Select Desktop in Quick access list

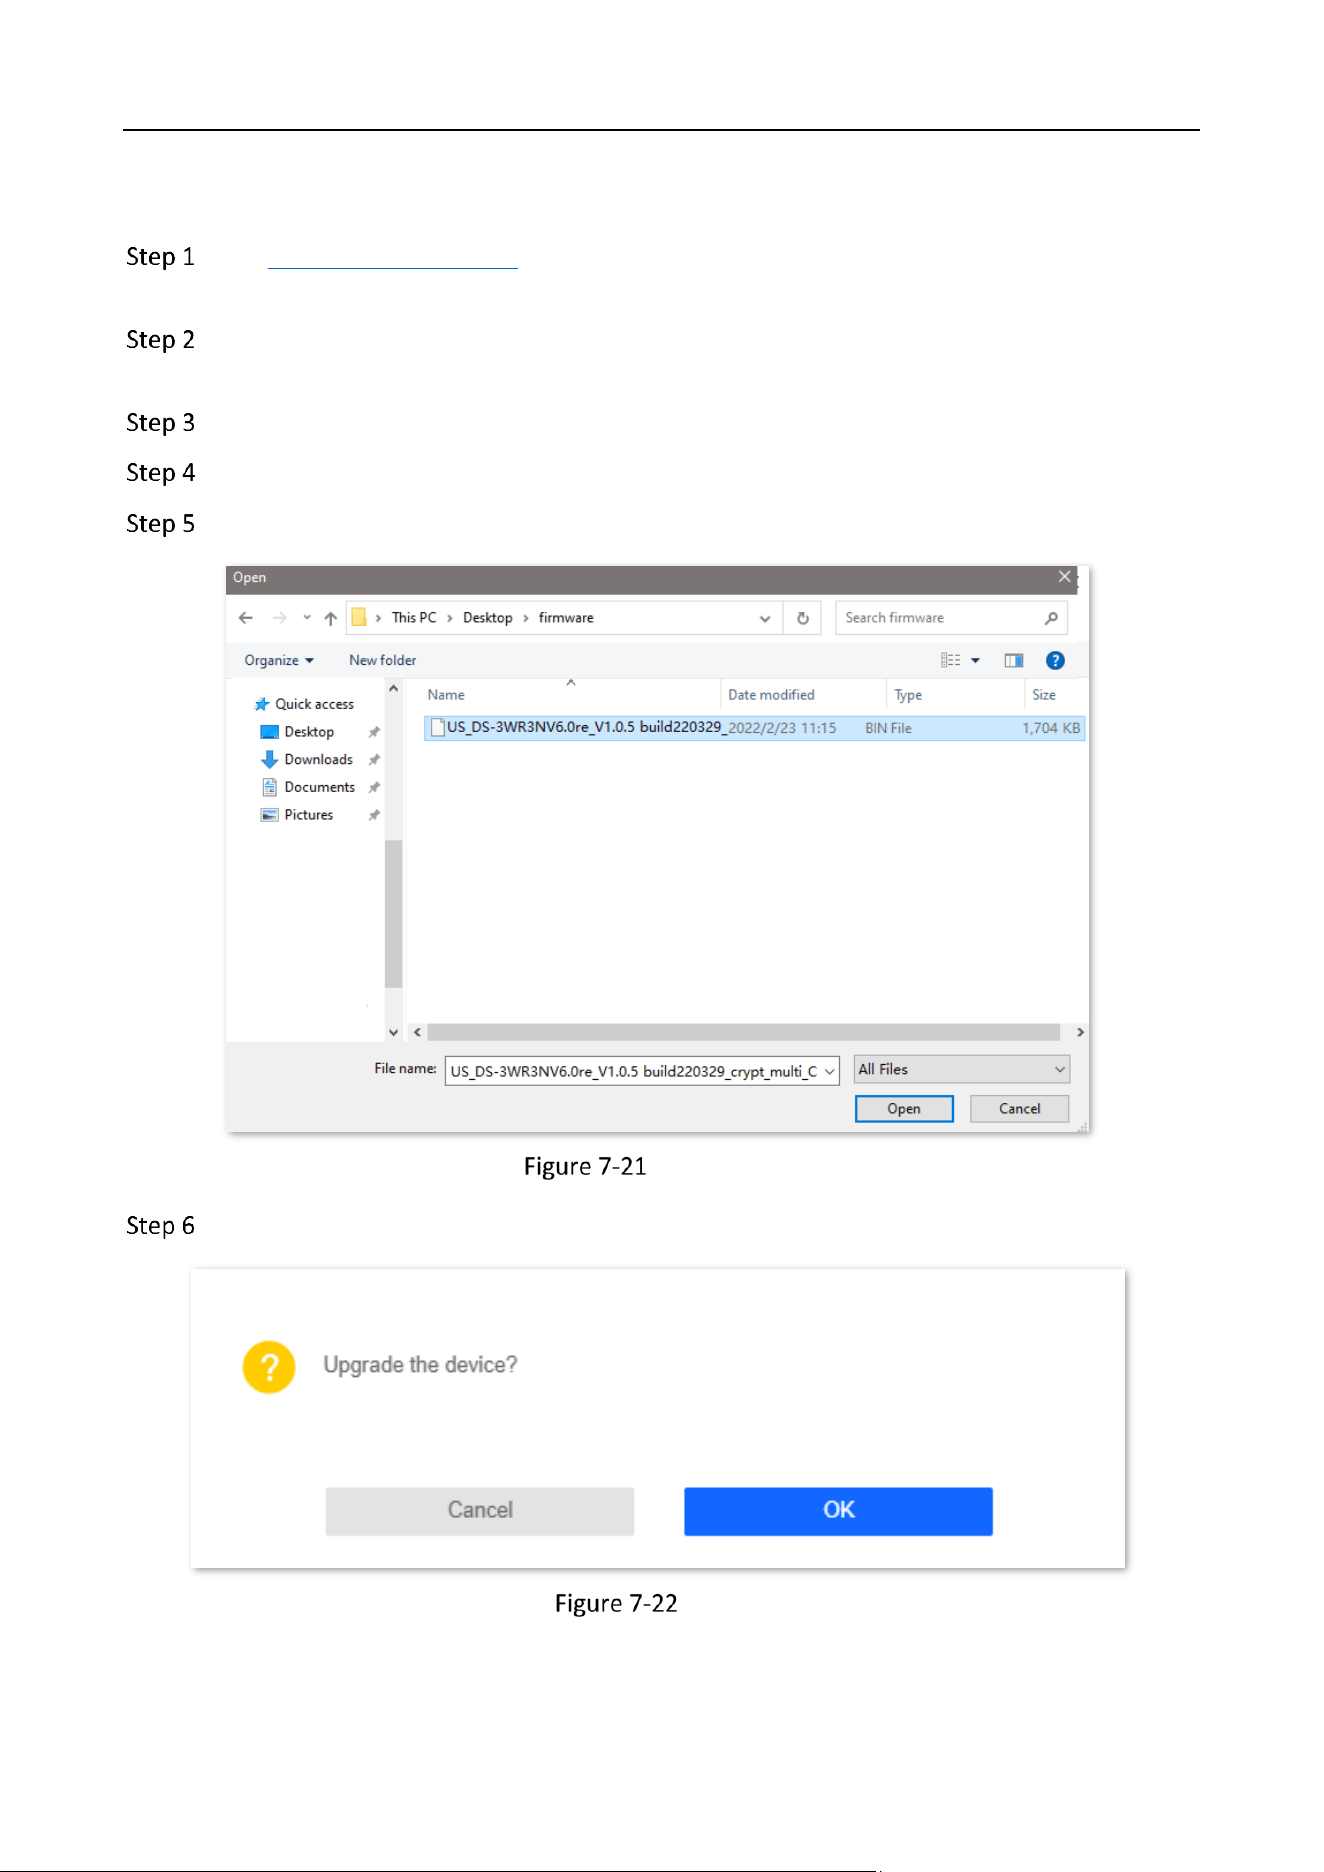click(297, 732)
